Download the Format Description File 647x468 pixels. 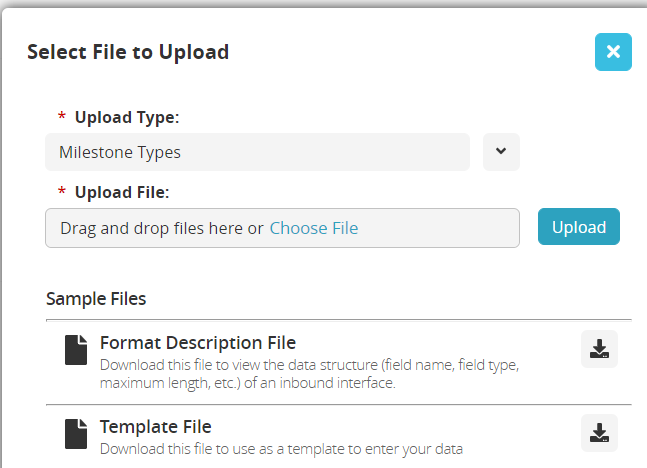599,348
